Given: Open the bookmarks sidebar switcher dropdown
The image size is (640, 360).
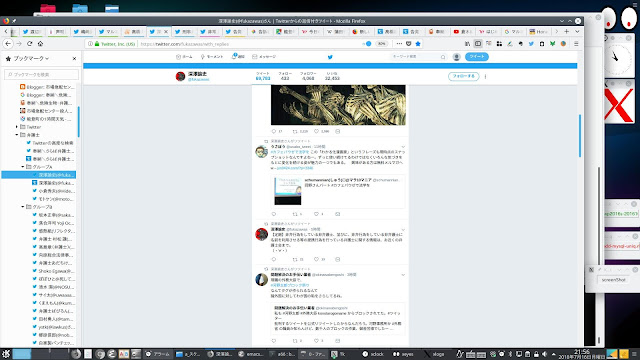Looking at the screenshot, I should 31,58.
